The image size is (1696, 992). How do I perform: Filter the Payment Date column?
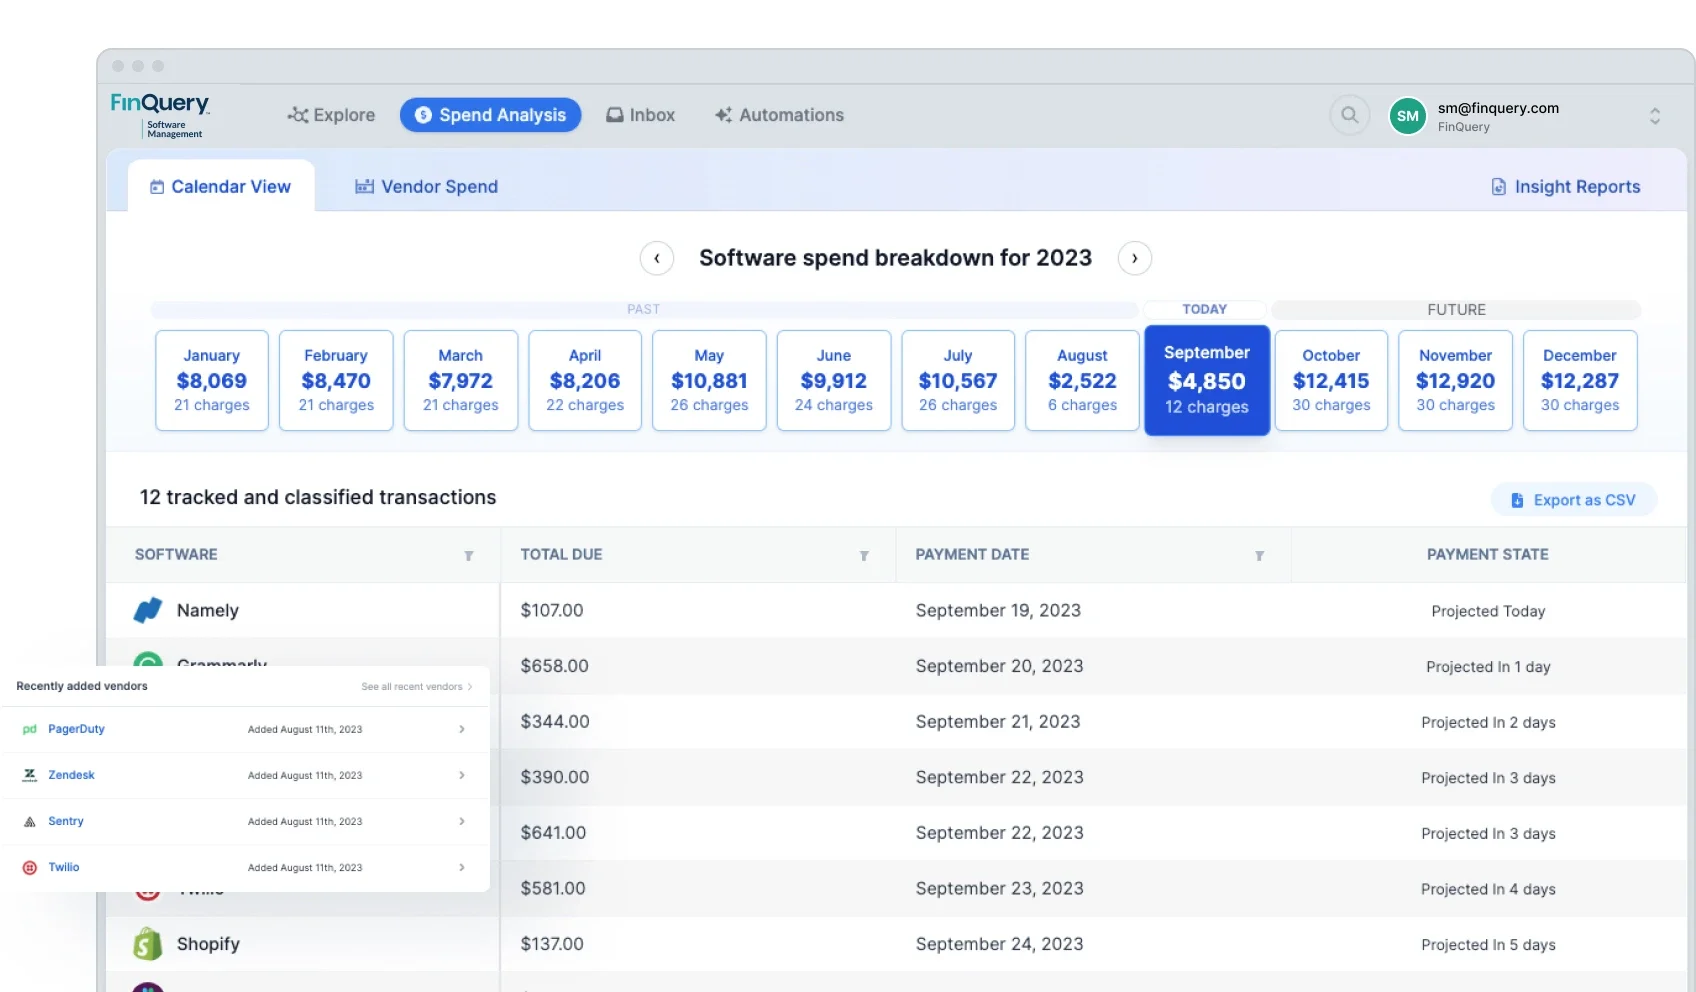[x=1259, y=555]
